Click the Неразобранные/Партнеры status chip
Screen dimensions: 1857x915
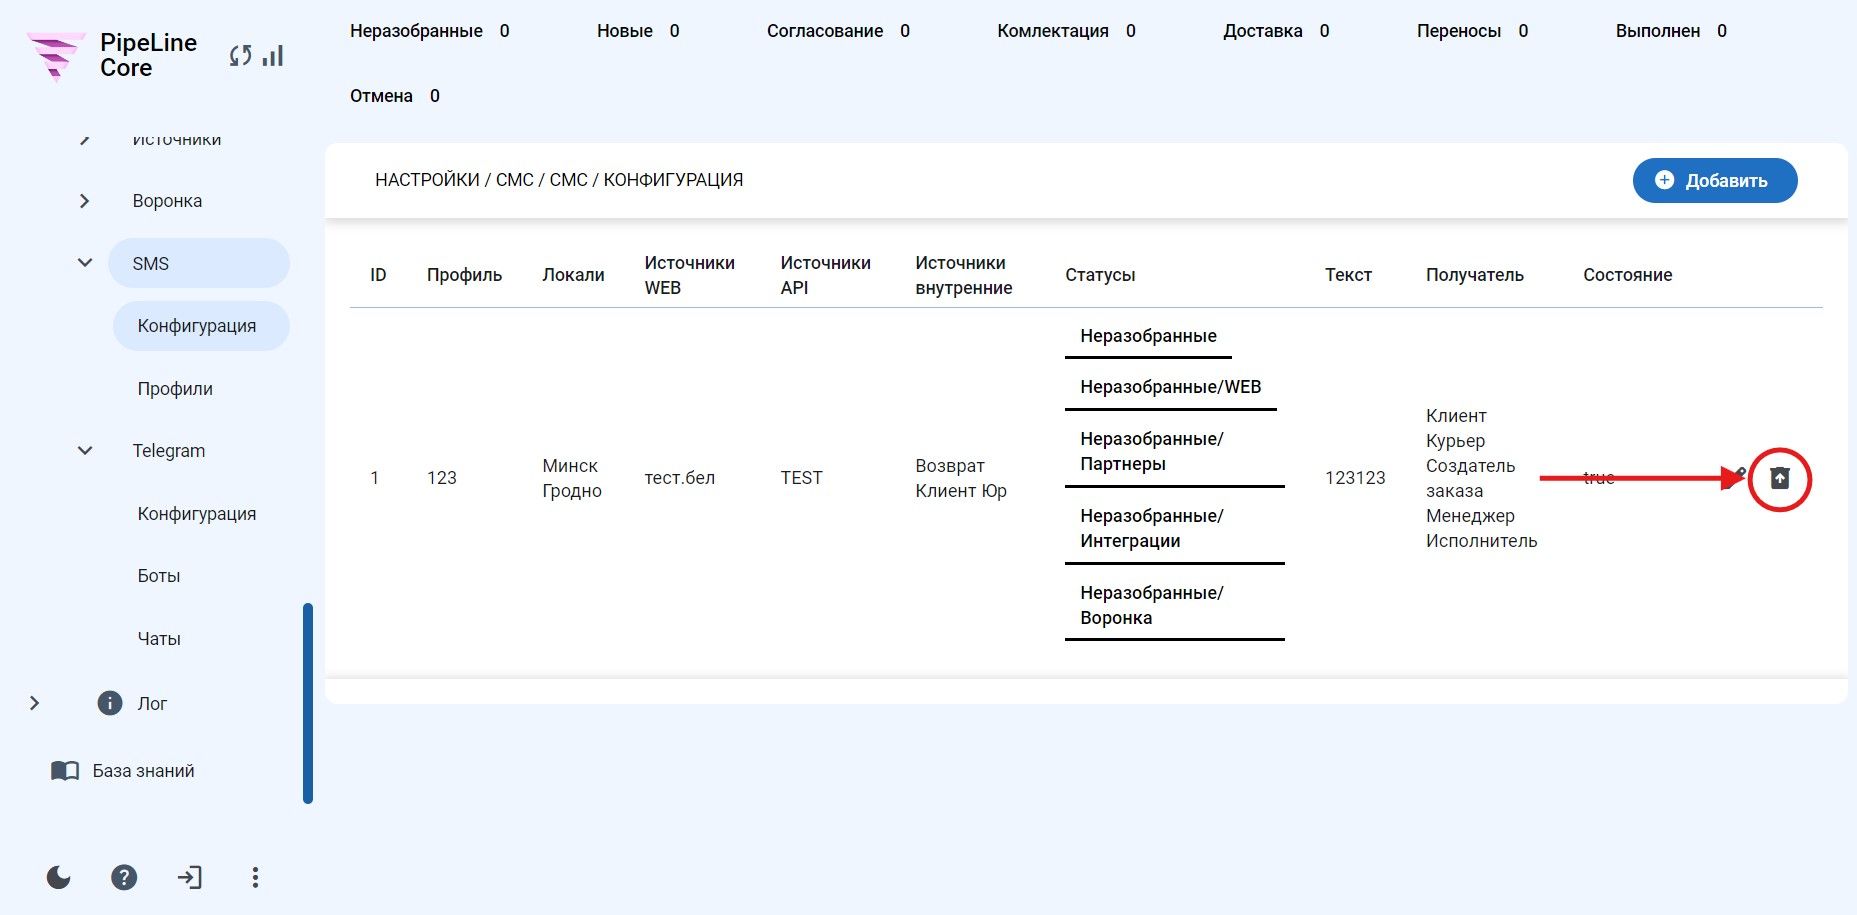tap(1175, 451)
